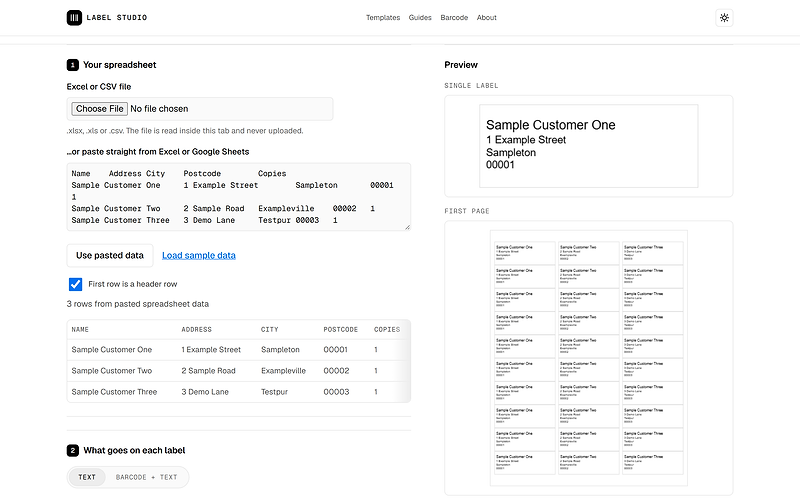Screen dimensions: 800x500
Task: Click the Exampleville city cell
Action: point(283,371)
